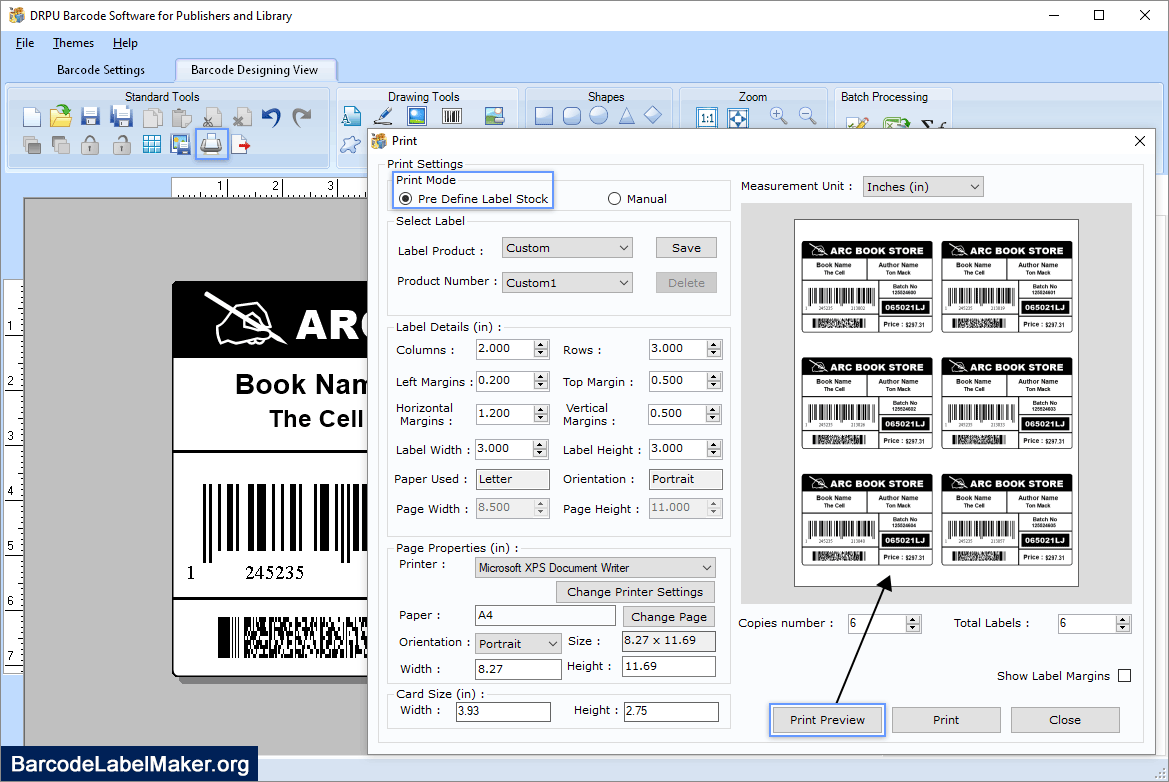Click the Fit to window zoom icon
Viewport: 1169px width, 782px height.
[738, 118]
